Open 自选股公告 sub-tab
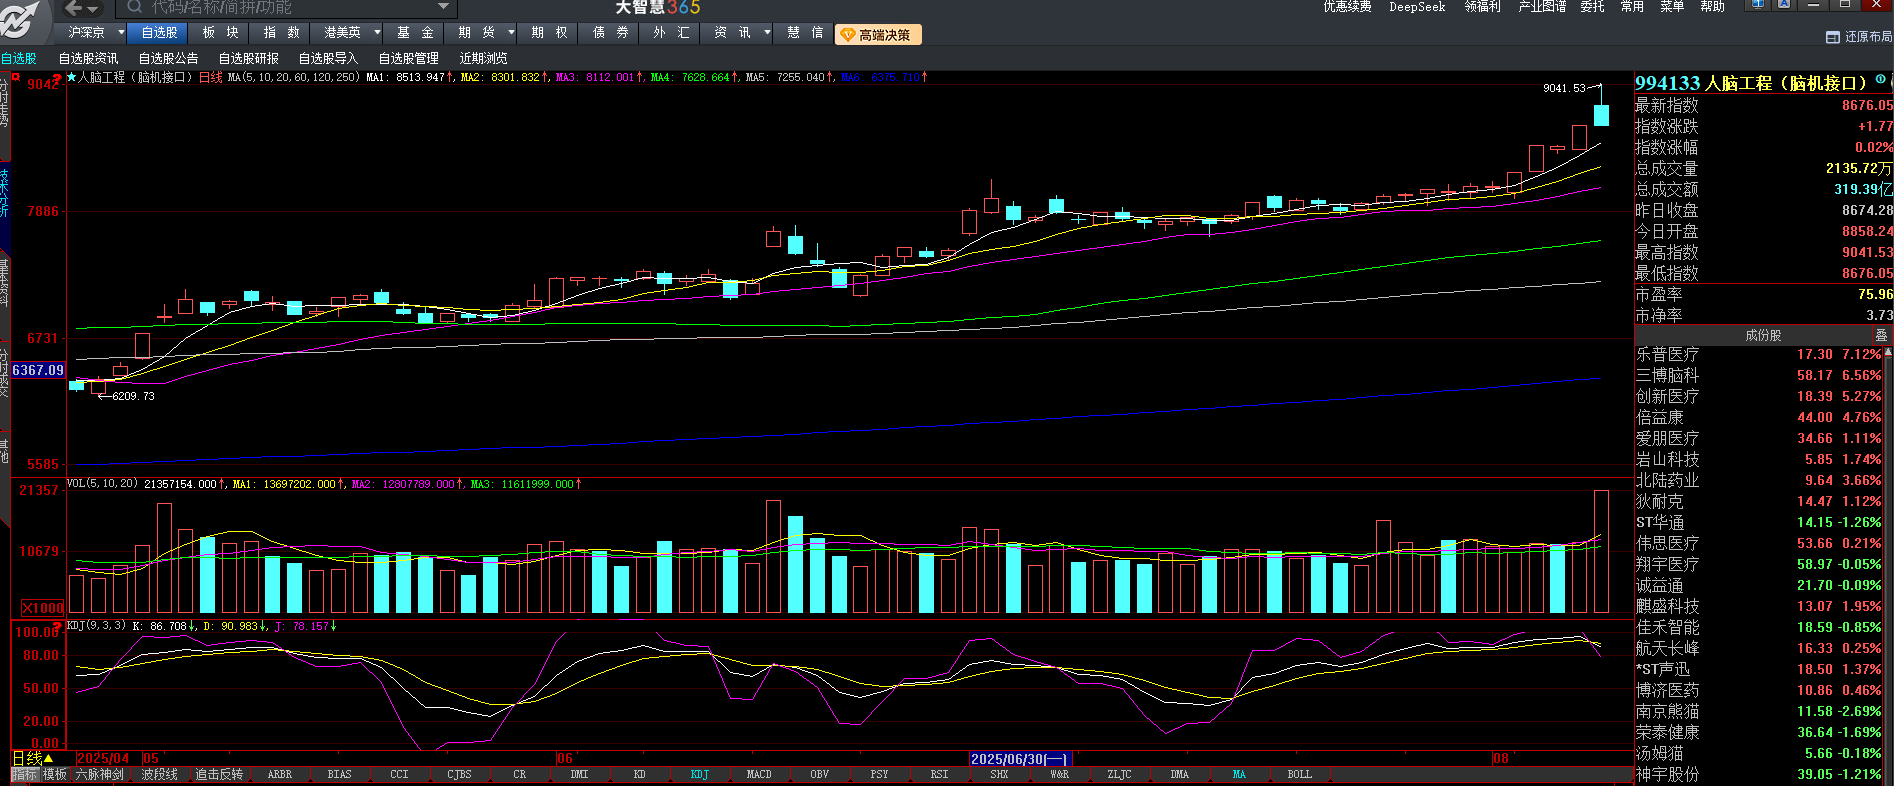The width and height of the screenshot is (1894, 786). coord(168,59)
